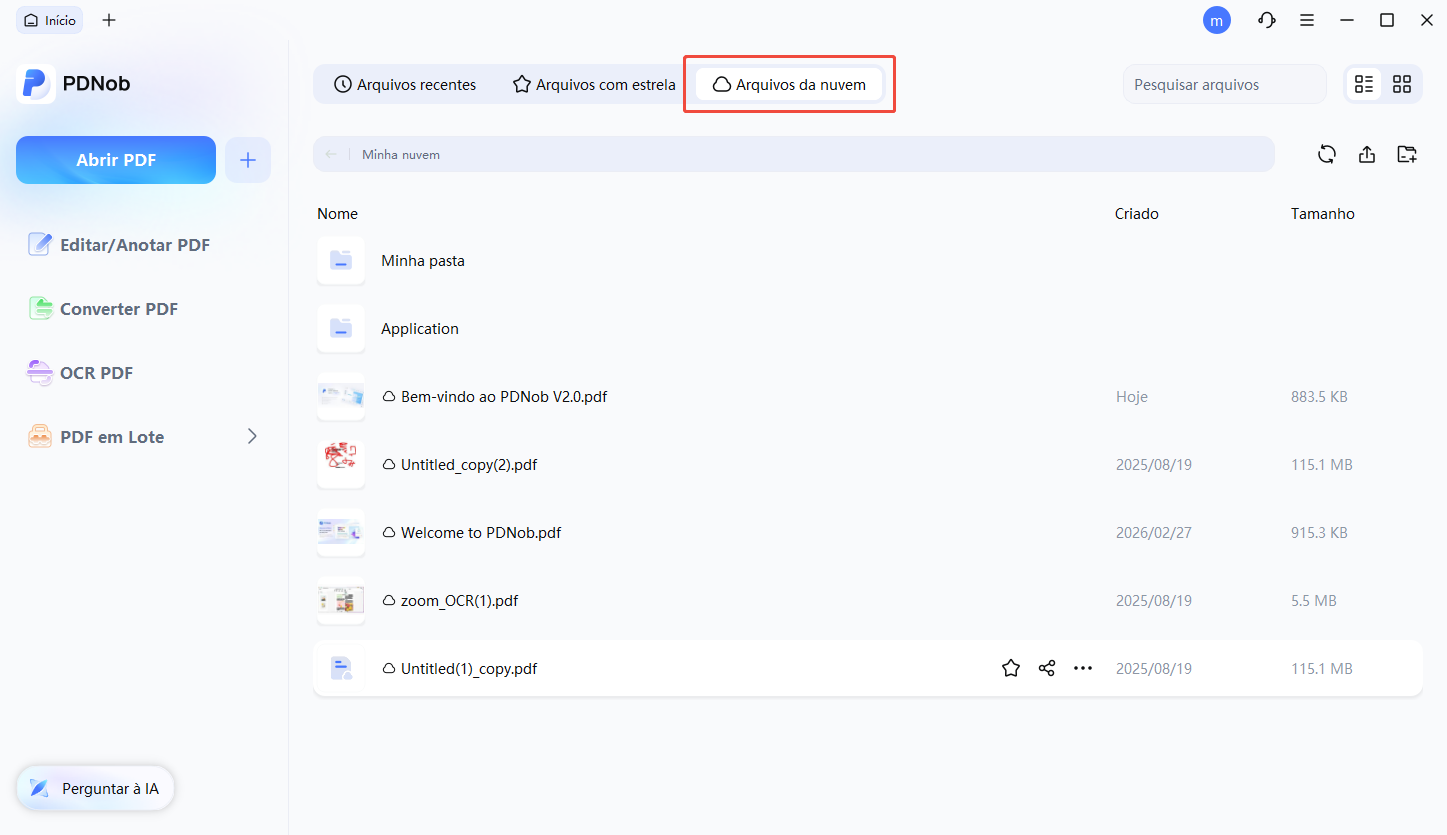This screenshot has height=835, width=1447.
Task: Open the hamburger menu
Action: point(1307,19)
